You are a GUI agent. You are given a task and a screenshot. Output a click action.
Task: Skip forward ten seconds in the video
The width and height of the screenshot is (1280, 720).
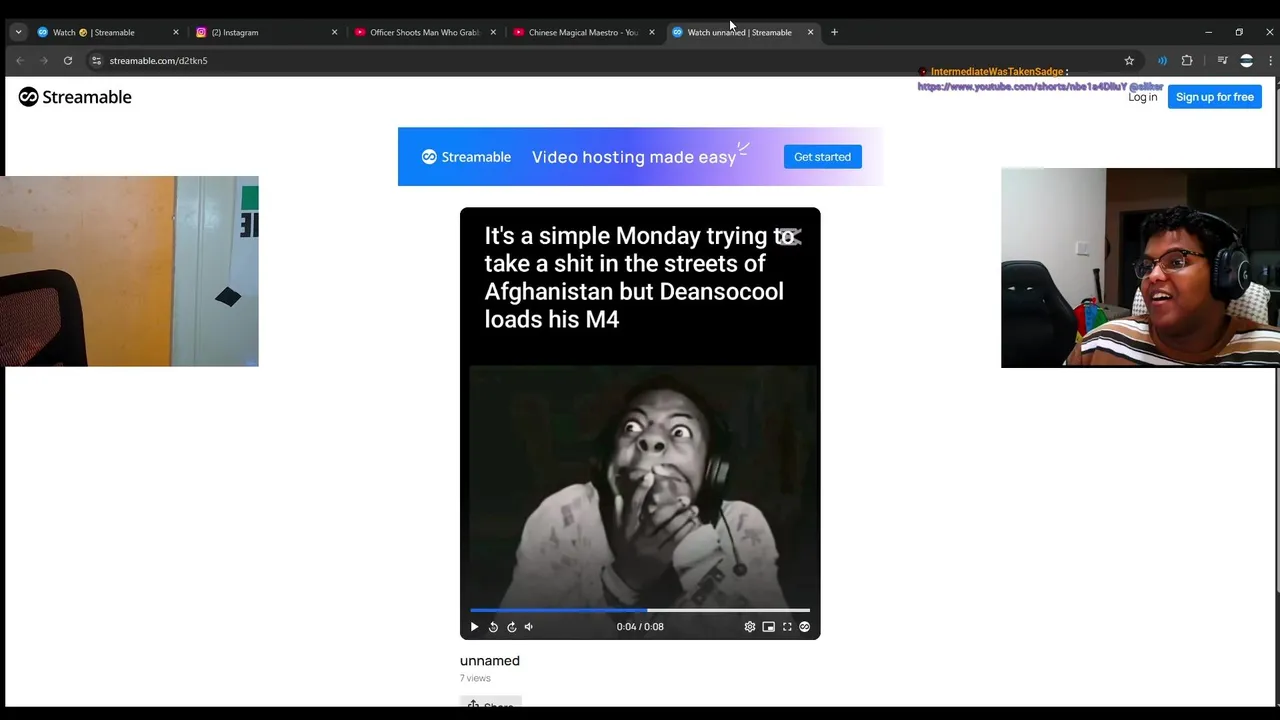(511, 627)
